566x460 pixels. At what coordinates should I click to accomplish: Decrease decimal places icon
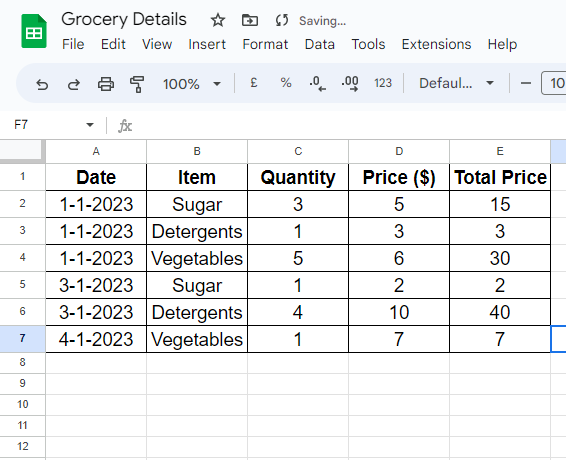click(318, 83)
